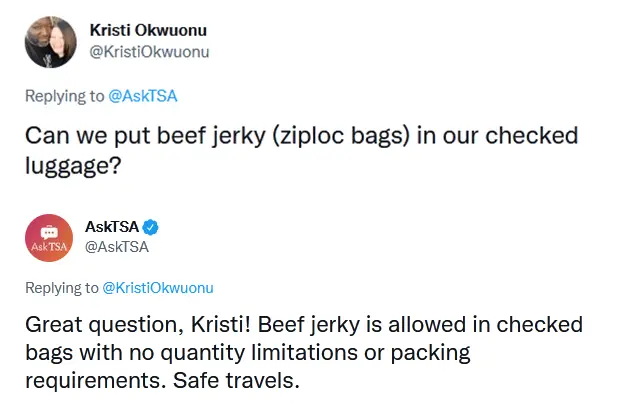Click the chat bubble icon inside AskTSA logo
This screenshot has width=620, height=408.
pyautogui.click(x=49, y=232)
